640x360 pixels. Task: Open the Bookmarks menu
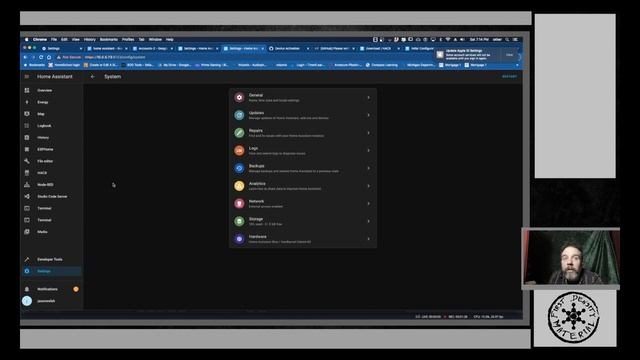[x=109, y=40]
